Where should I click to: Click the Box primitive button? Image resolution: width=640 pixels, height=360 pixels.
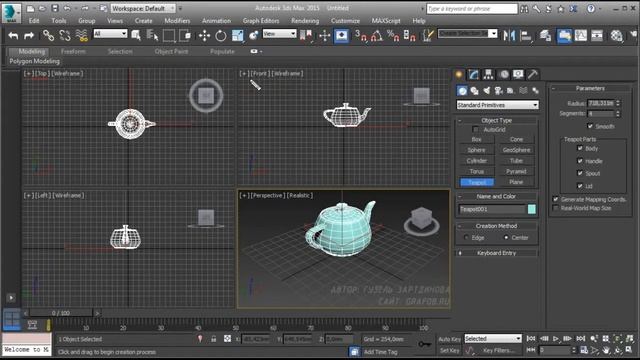click(x=477, y=139)
